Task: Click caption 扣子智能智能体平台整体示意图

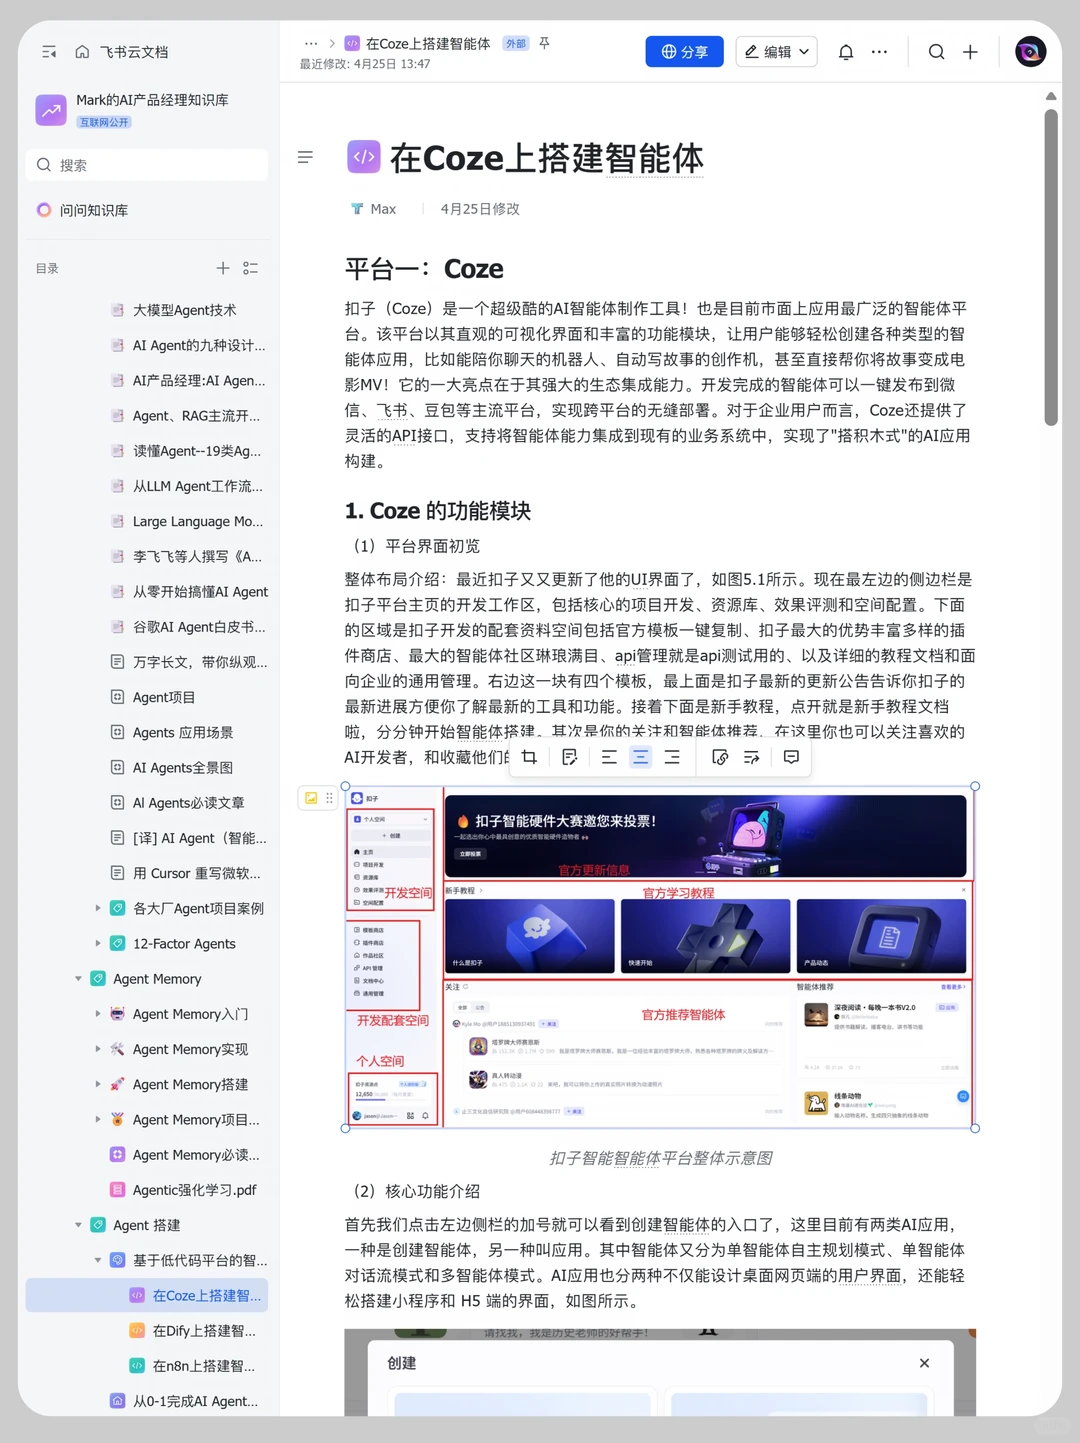Action: [660, 1158]
